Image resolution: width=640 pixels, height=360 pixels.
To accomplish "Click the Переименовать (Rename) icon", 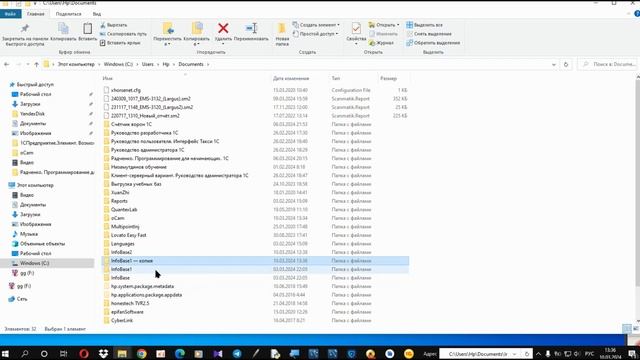I will pyautogui.click(x=251, y=28).
